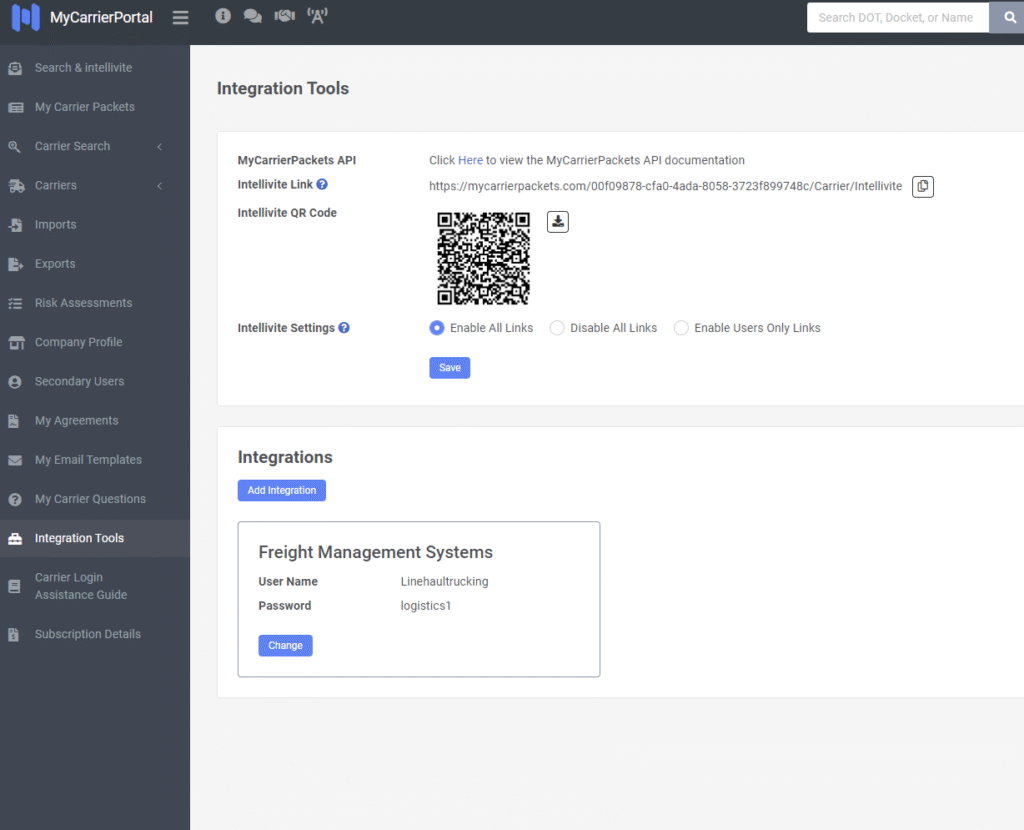Screen dimensions: 1024x830
Task: Open the chat messages icon
Action: [x=253, y=15]
